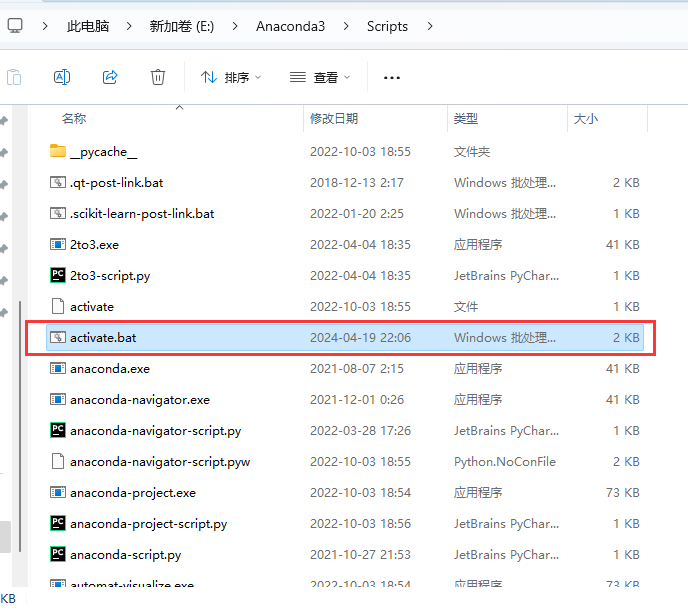The height and width of the screenshot is (608, 688).
Task: Click the anaconda-navigator-script.pyw file icon
Action: 57,461
